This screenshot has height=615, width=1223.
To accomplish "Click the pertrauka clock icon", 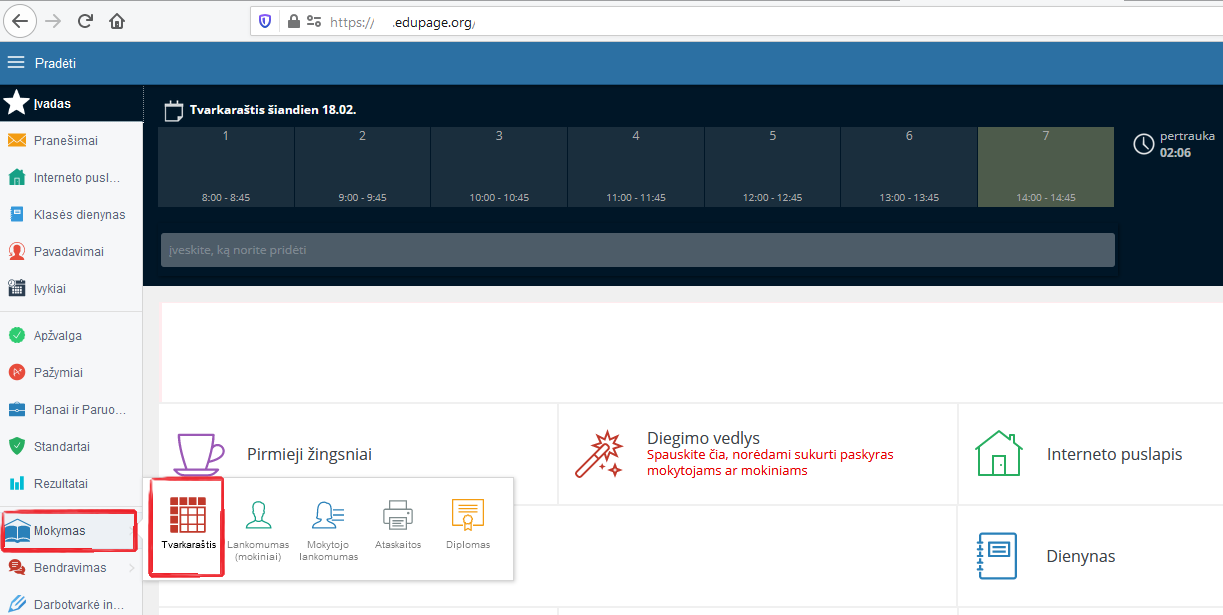I will point(1144,144).
